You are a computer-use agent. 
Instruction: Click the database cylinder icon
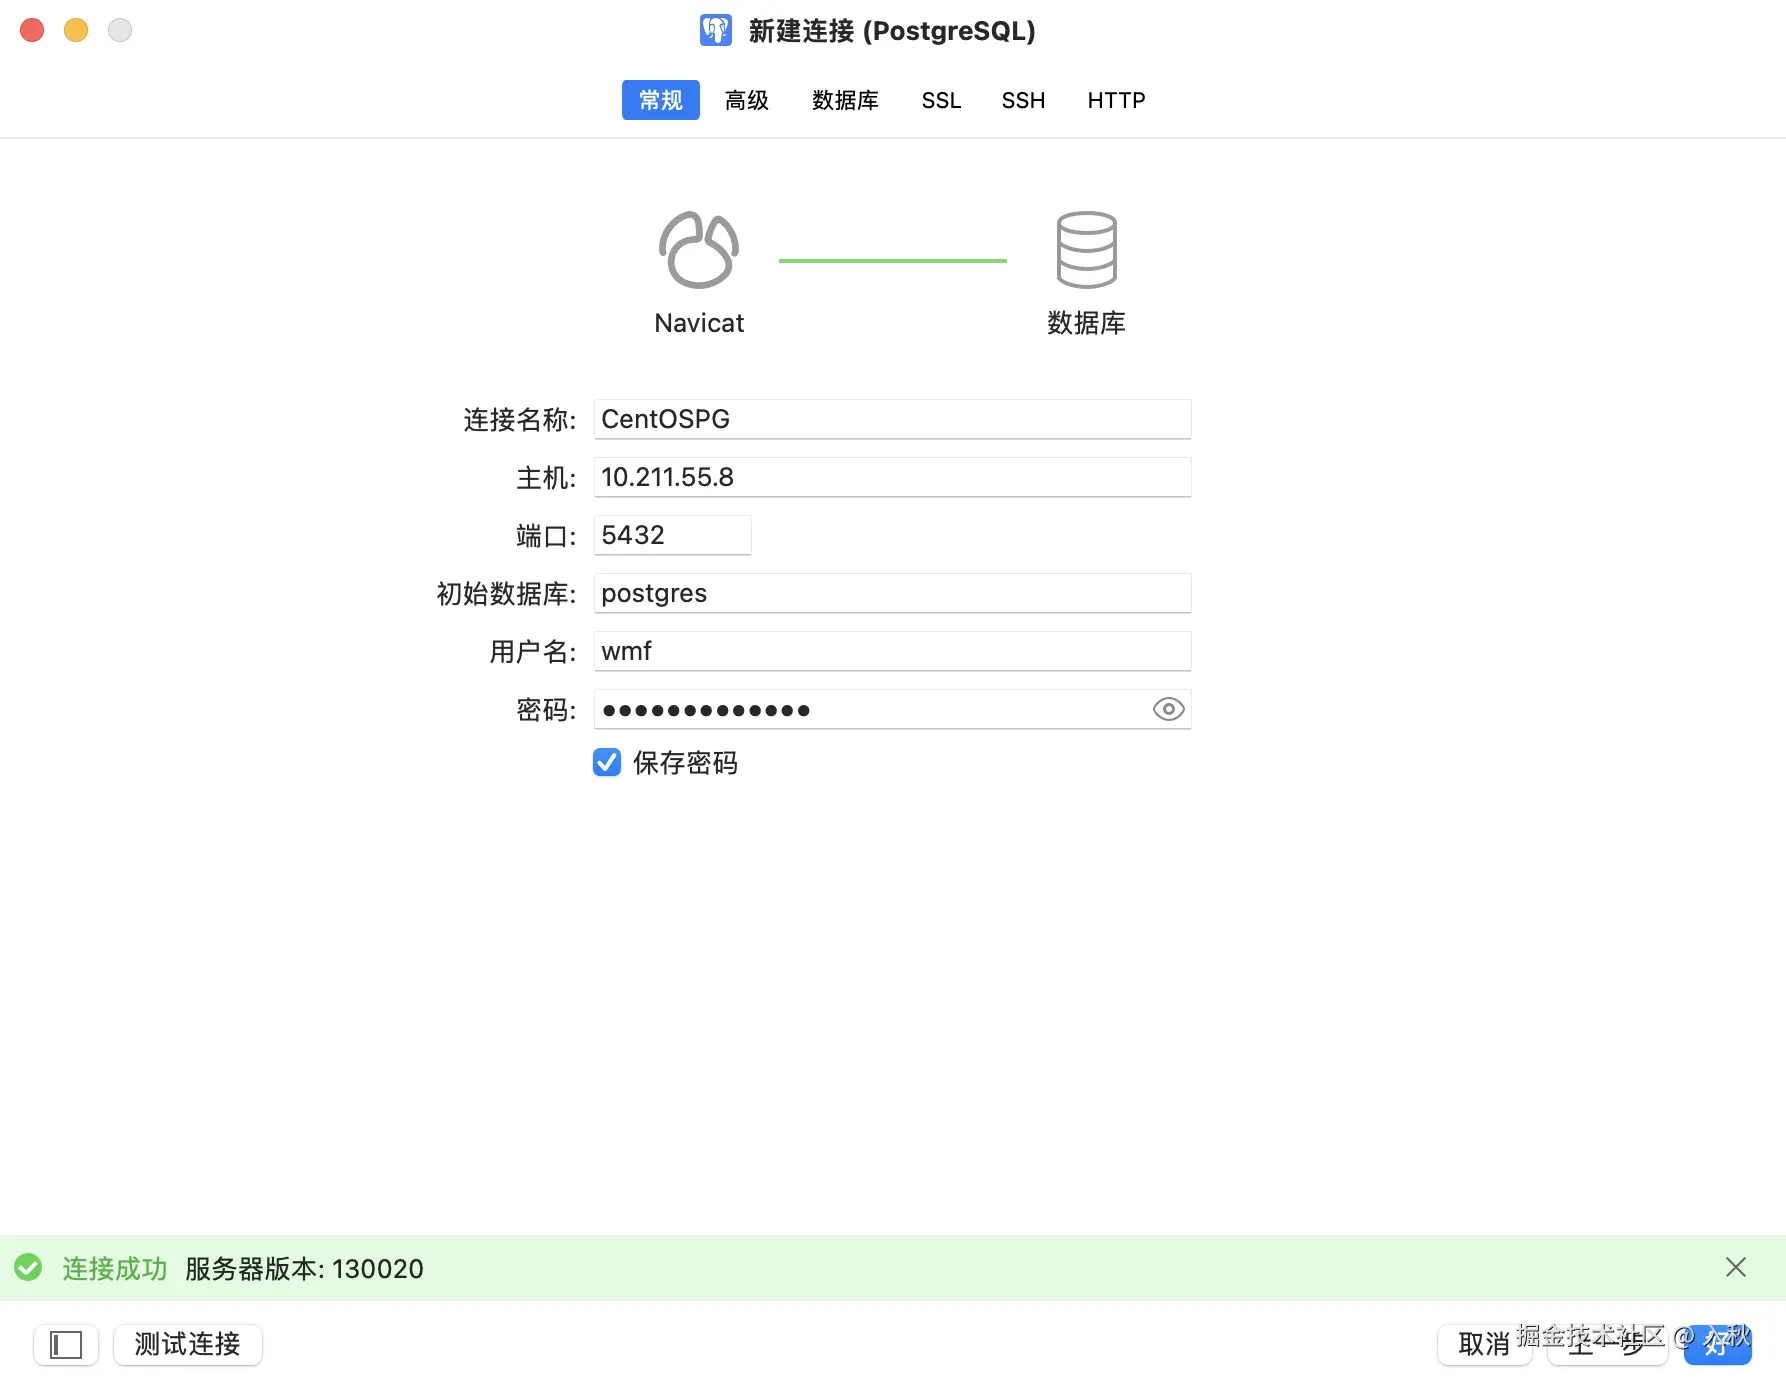[1086, 250]
